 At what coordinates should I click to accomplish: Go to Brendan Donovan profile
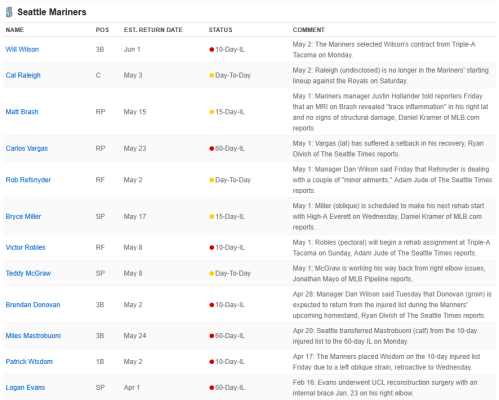tap(33, 305)
